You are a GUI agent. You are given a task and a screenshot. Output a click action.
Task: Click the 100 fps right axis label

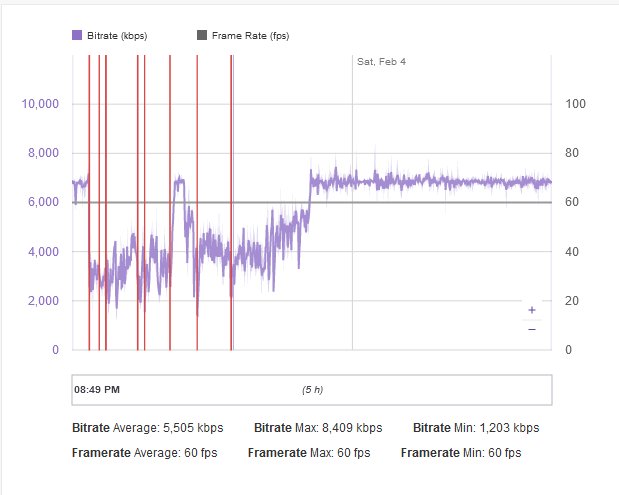(x=575, y=104)
